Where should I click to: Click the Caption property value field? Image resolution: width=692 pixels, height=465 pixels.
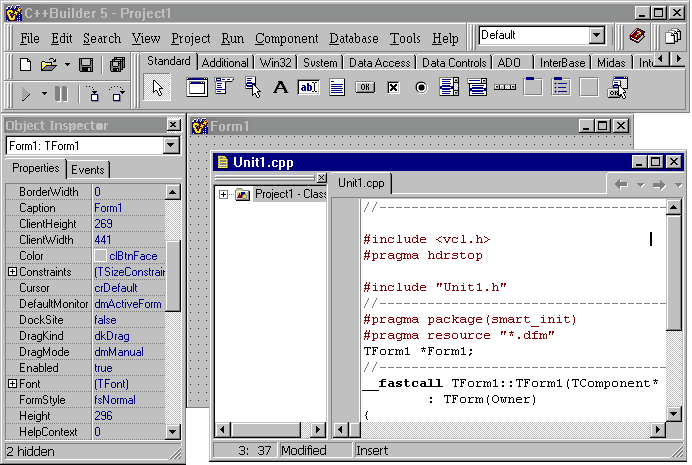point(128,208)
